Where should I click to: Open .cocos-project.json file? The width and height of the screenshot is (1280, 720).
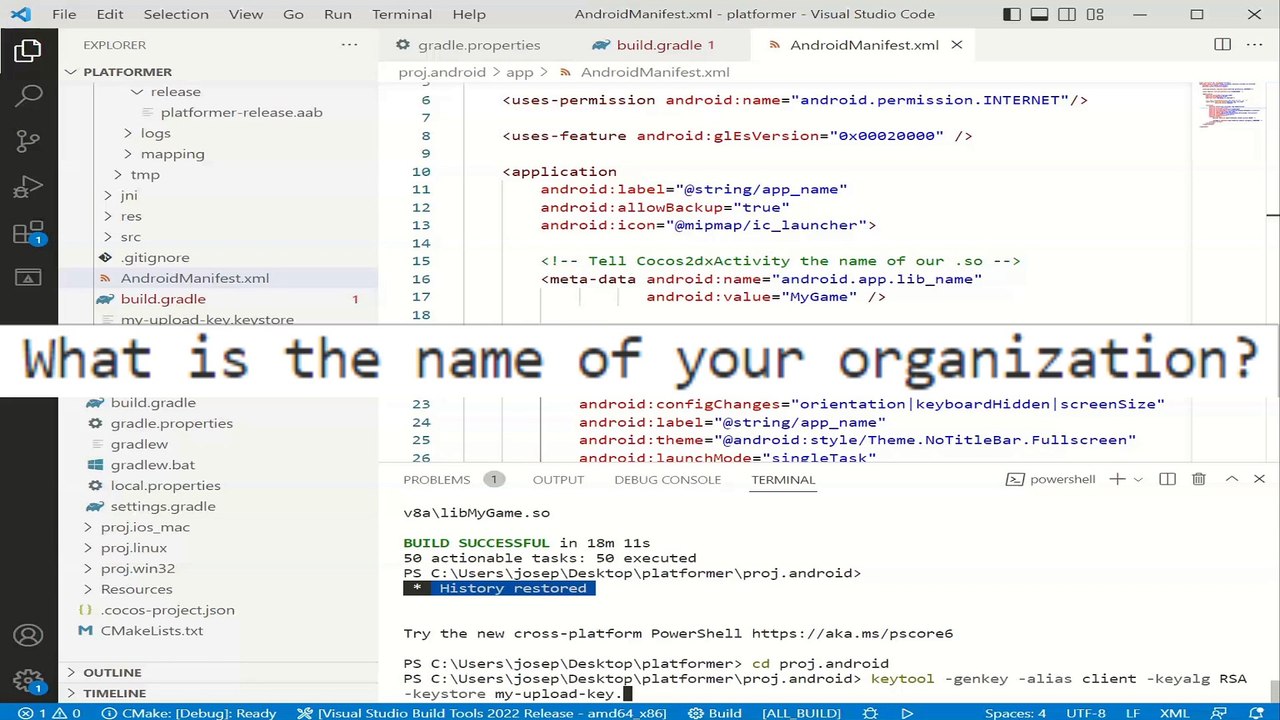coord(167,610)
